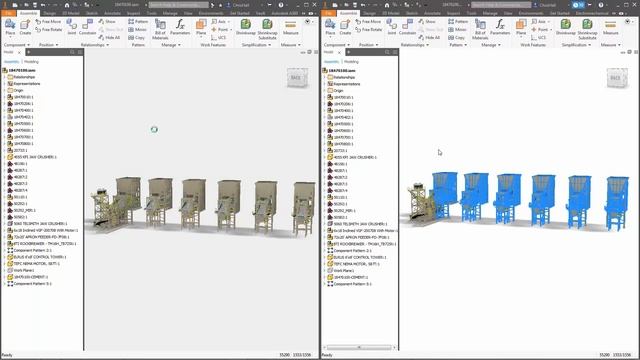Click Shrinkwrap tool in right window
Screen dimensions: 640x360
[566, 27]
